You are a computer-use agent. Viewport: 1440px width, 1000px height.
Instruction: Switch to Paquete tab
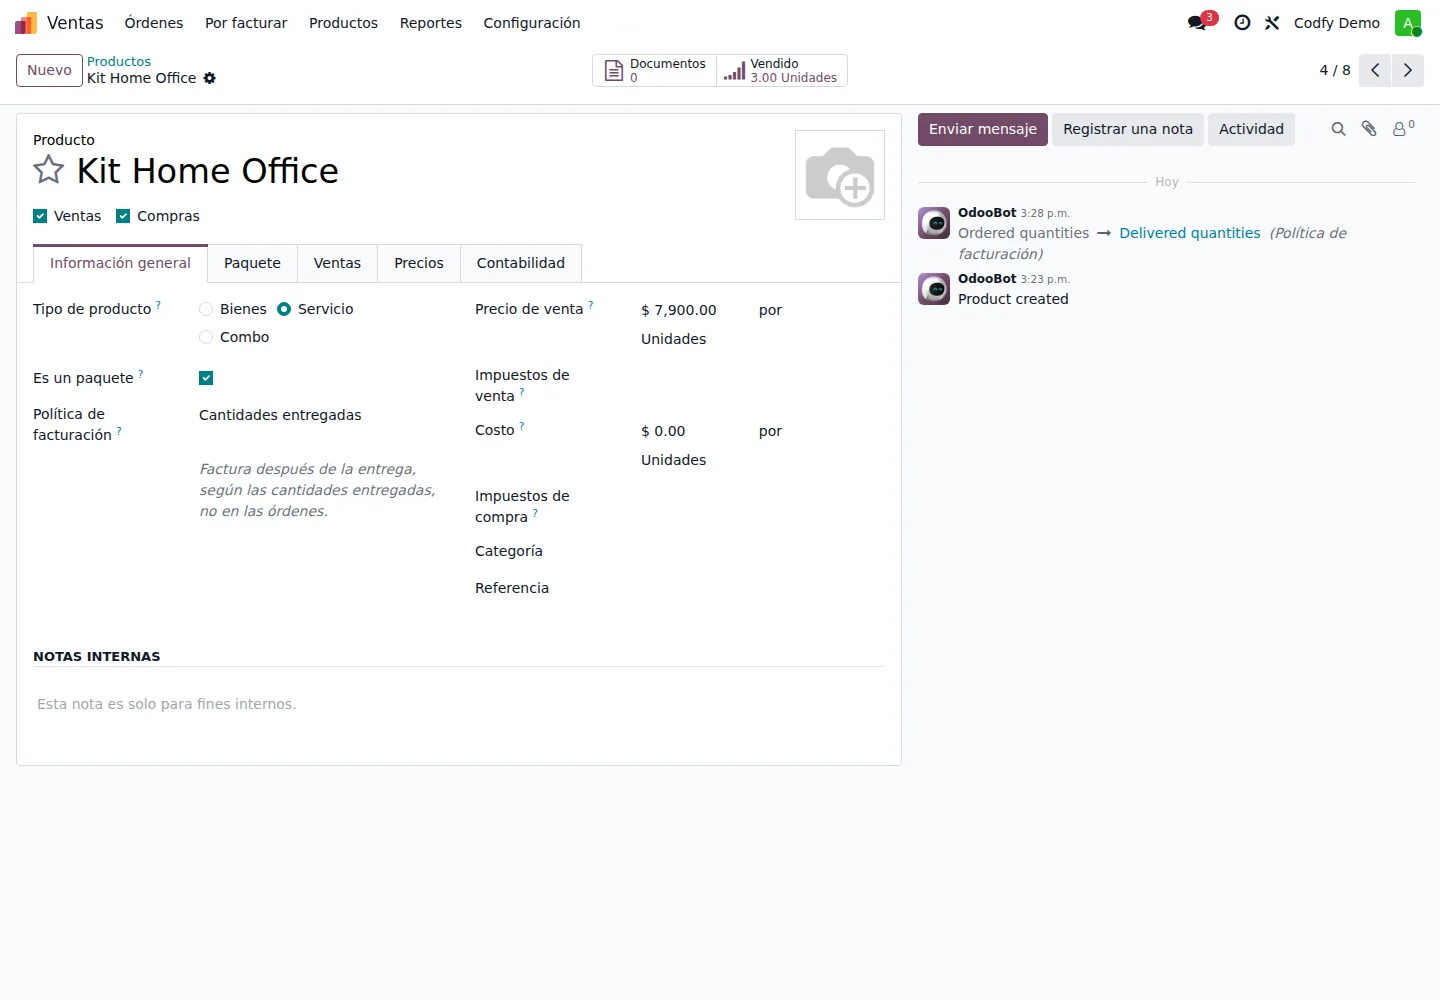click(252, 263)
